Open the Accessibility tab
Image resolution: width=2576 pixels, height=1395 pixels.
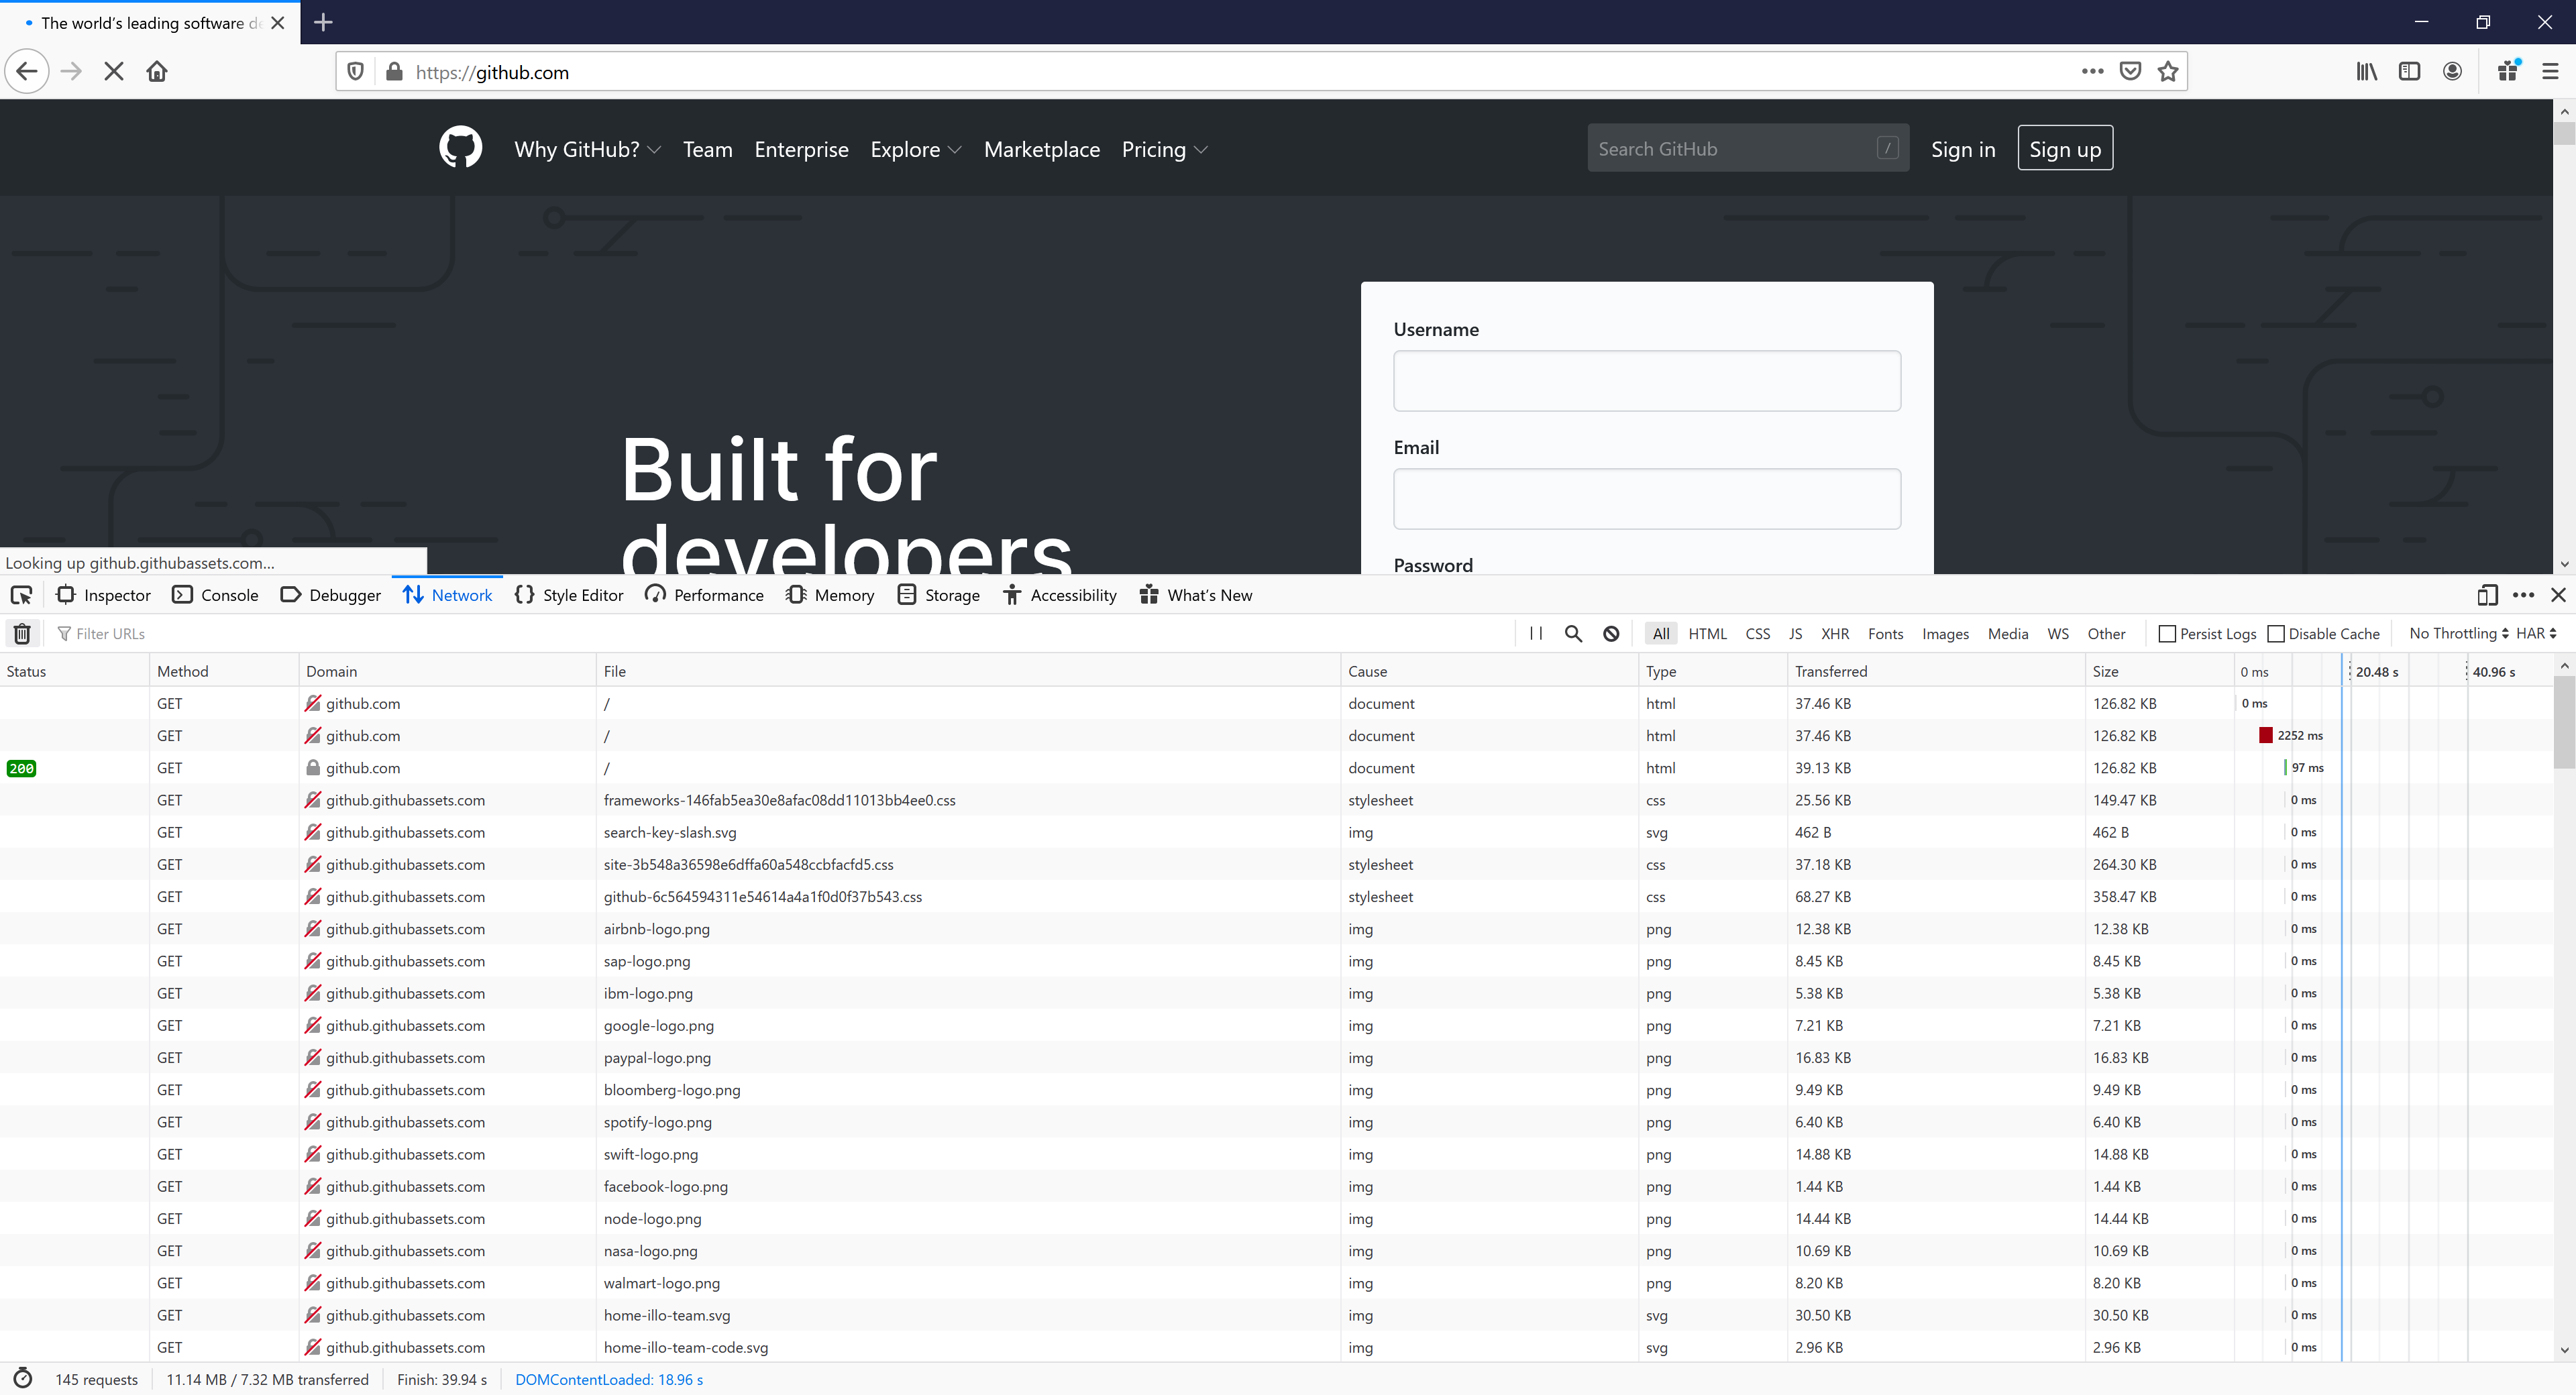coord(1059,596)
